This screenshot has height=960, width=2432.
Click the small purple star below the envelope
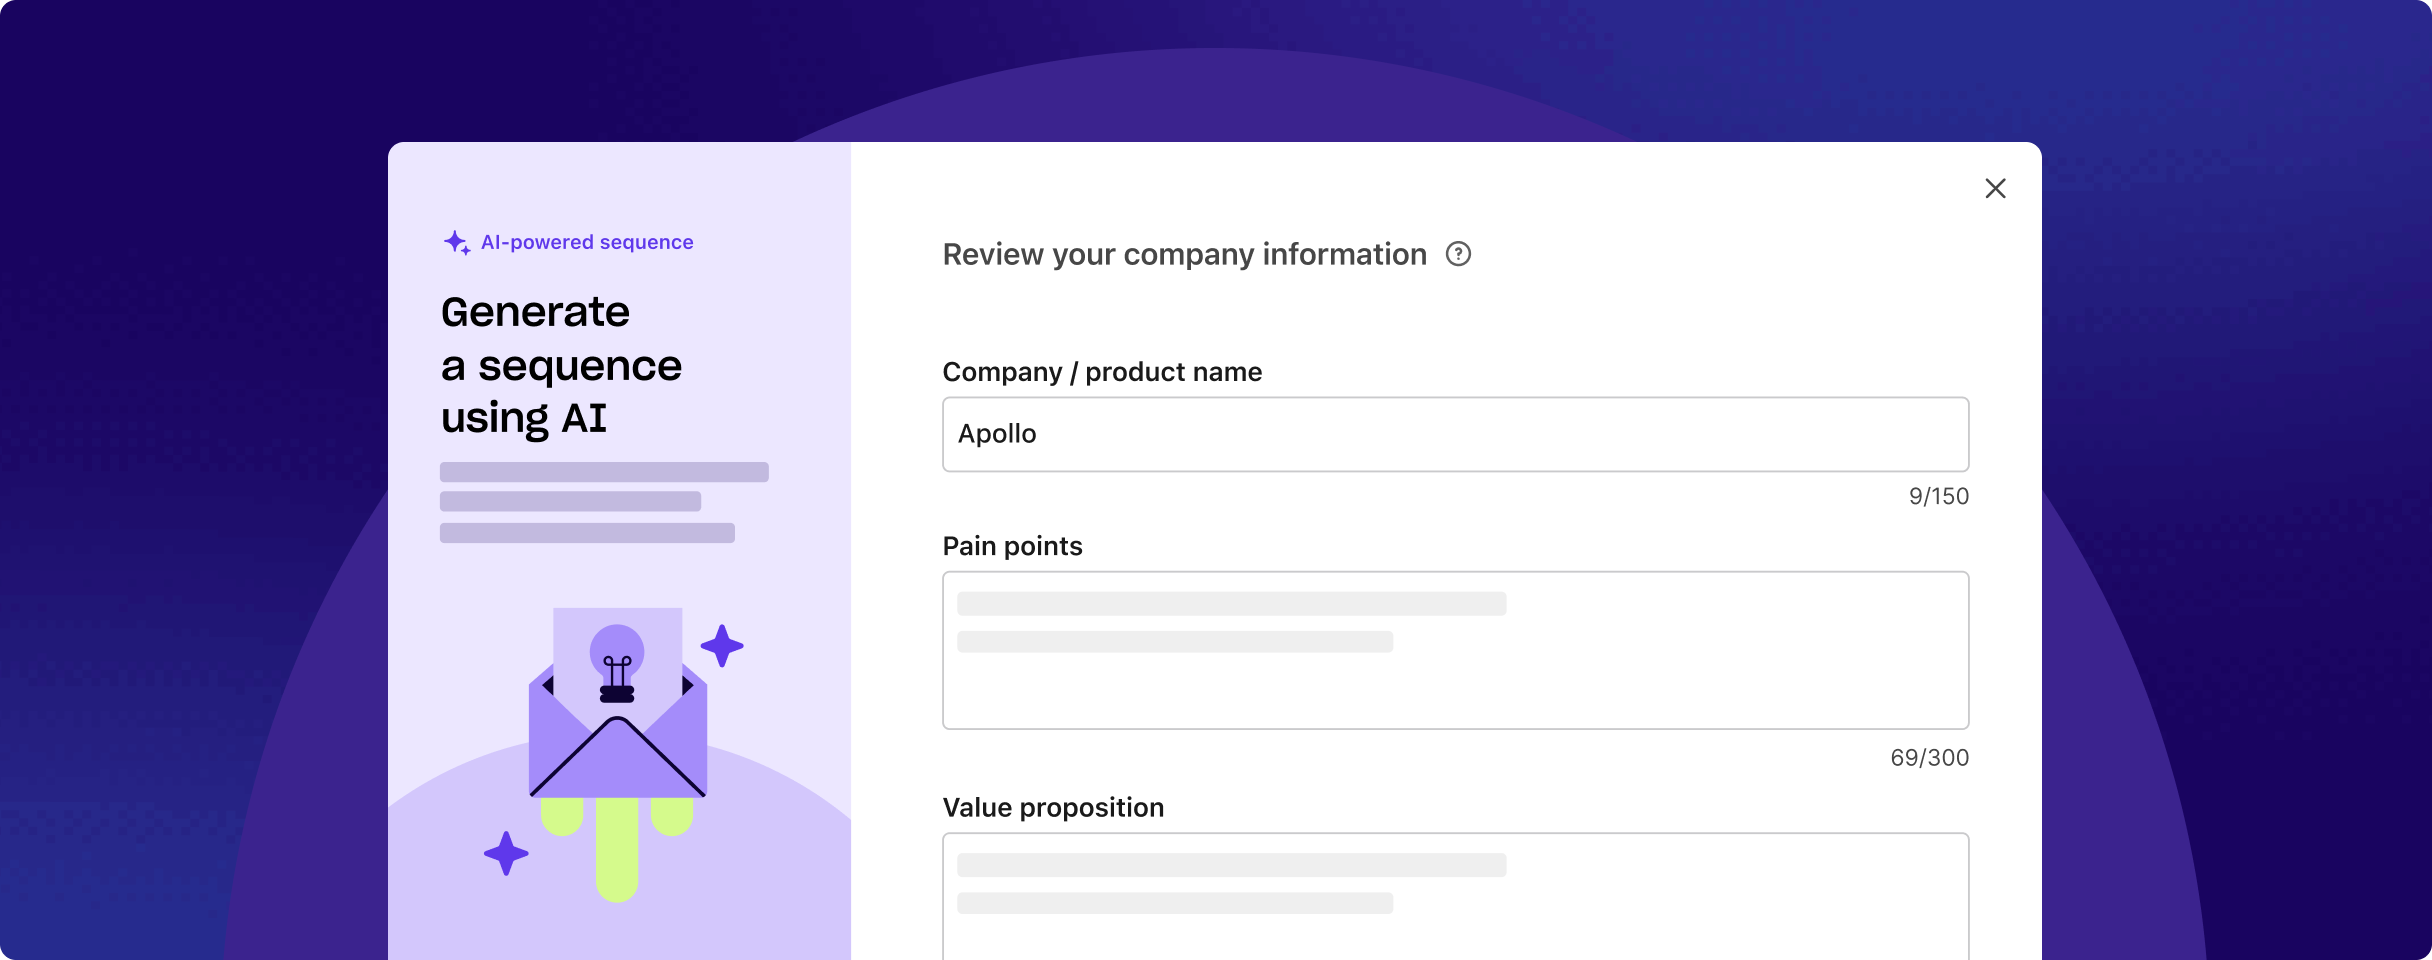[506, 853]
